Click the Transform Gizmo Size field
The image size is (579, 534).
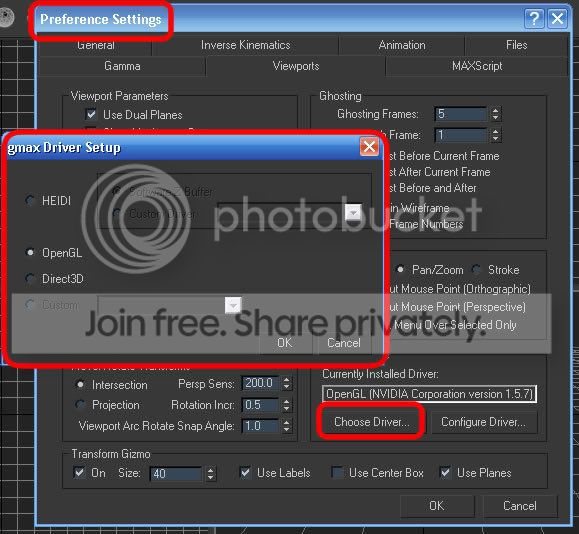pos(175,473)
